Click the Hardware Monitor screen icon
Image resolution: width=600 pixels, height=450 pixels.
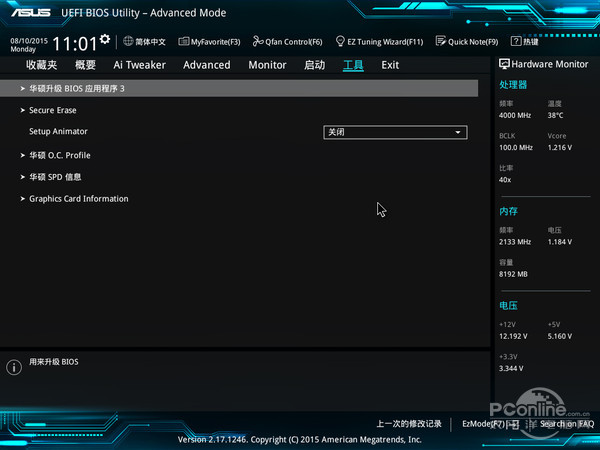click(504, 64)
